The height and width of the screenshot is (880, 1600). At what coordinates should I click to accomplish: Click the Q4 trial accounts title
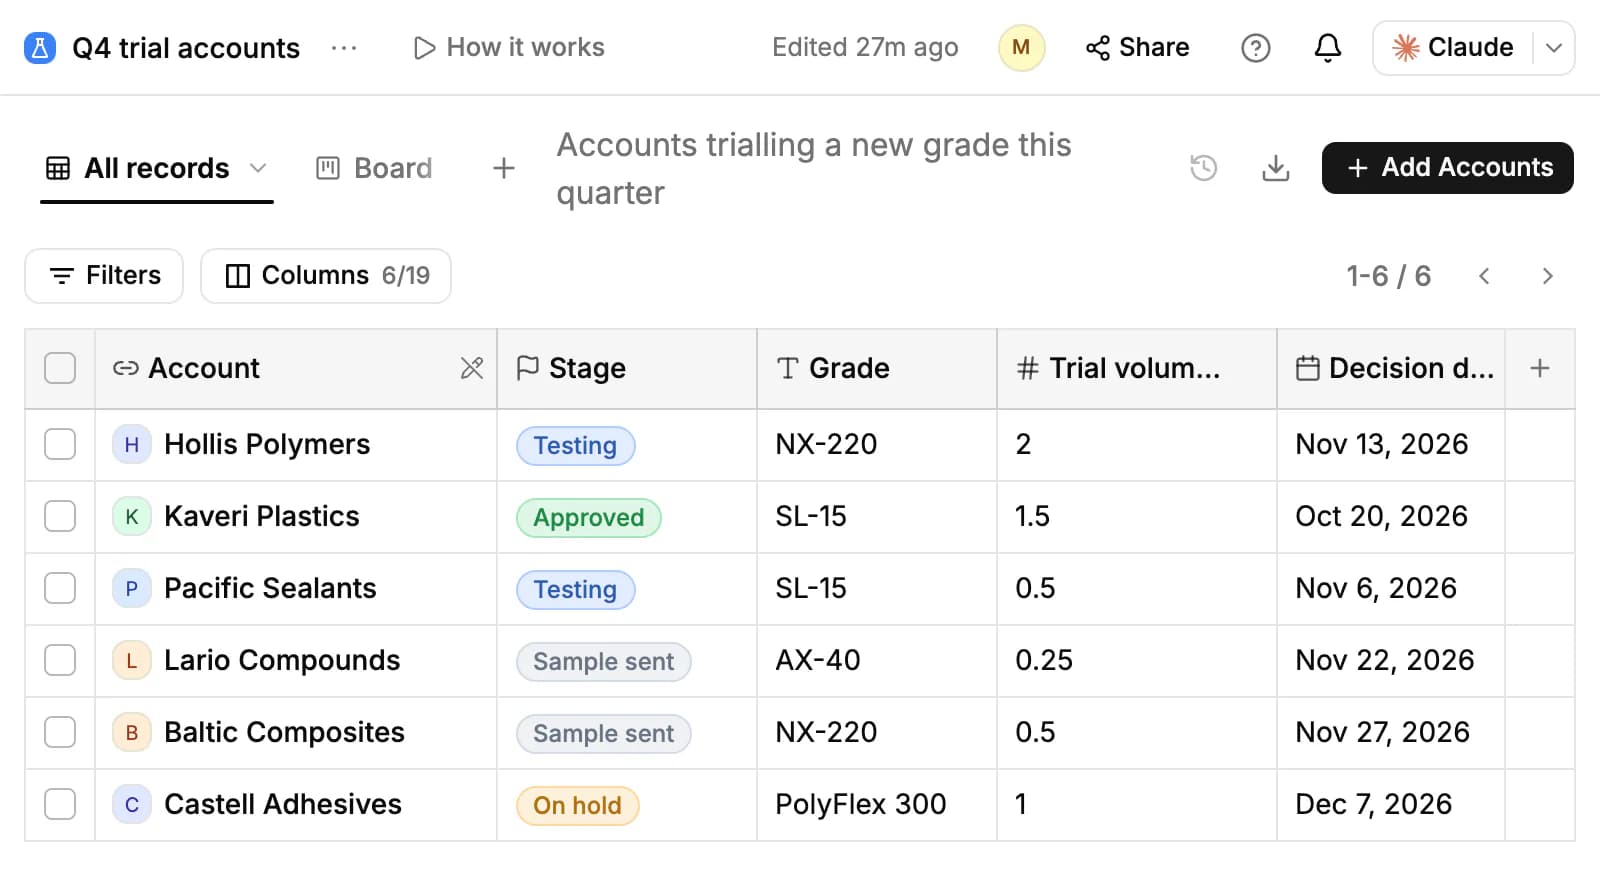click(x=186, y=48)
